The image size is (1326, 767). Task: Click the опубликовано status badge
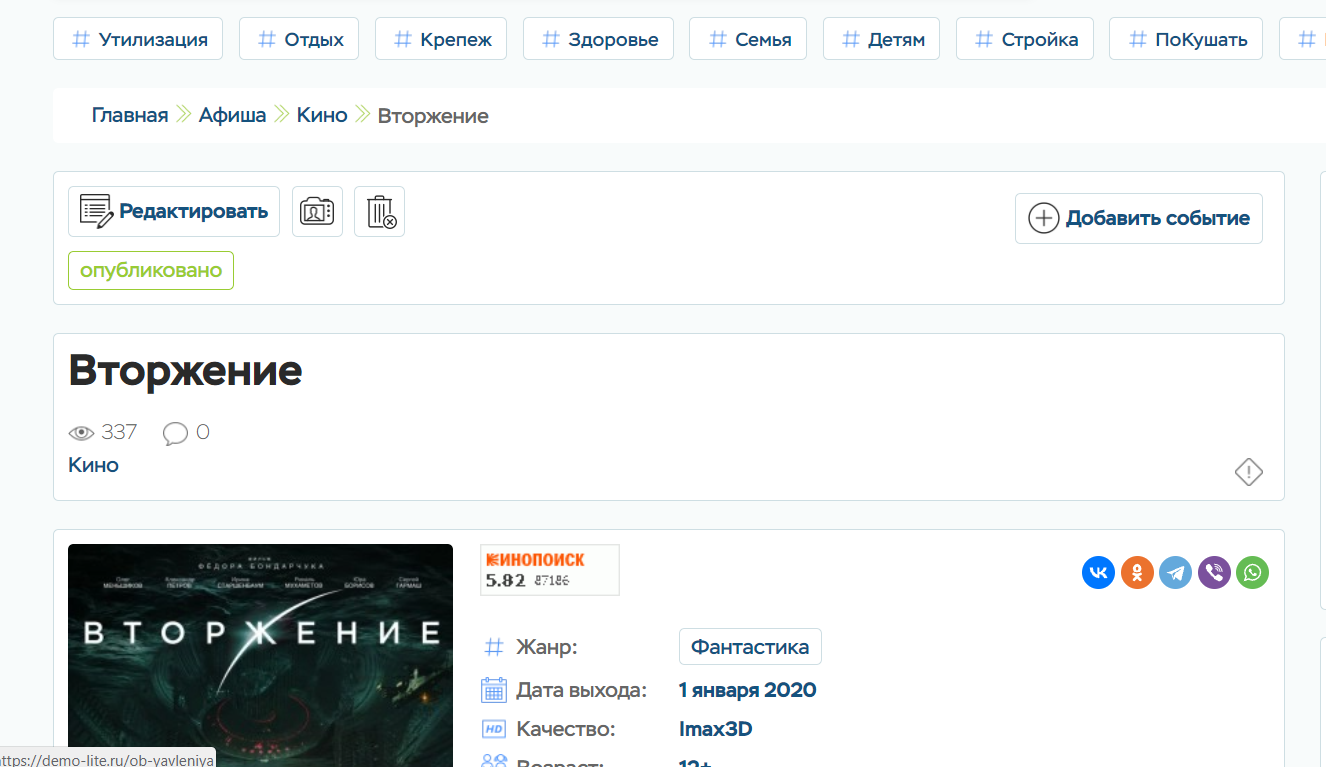151,271
